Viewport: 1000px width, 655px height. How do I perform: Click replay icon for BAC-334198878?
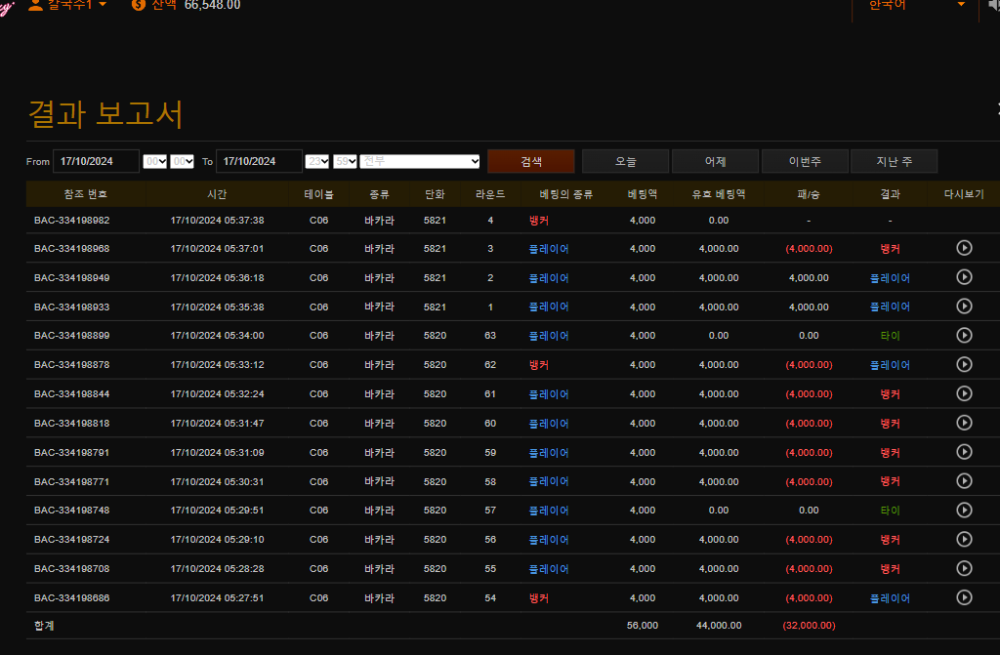964,364
